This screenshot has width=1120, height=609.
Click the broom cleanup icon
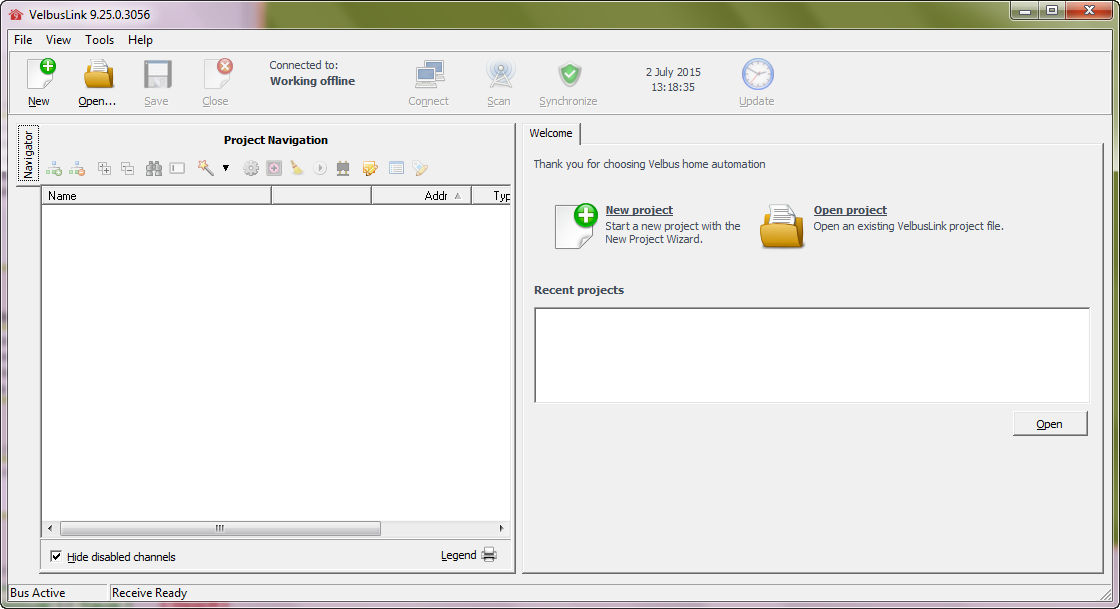(x=297, y=168)
